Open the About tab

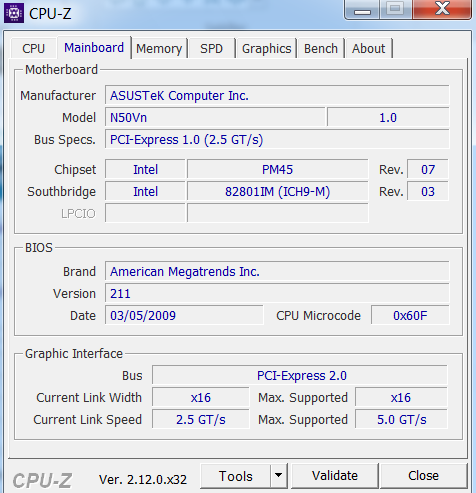click(369, 49)
